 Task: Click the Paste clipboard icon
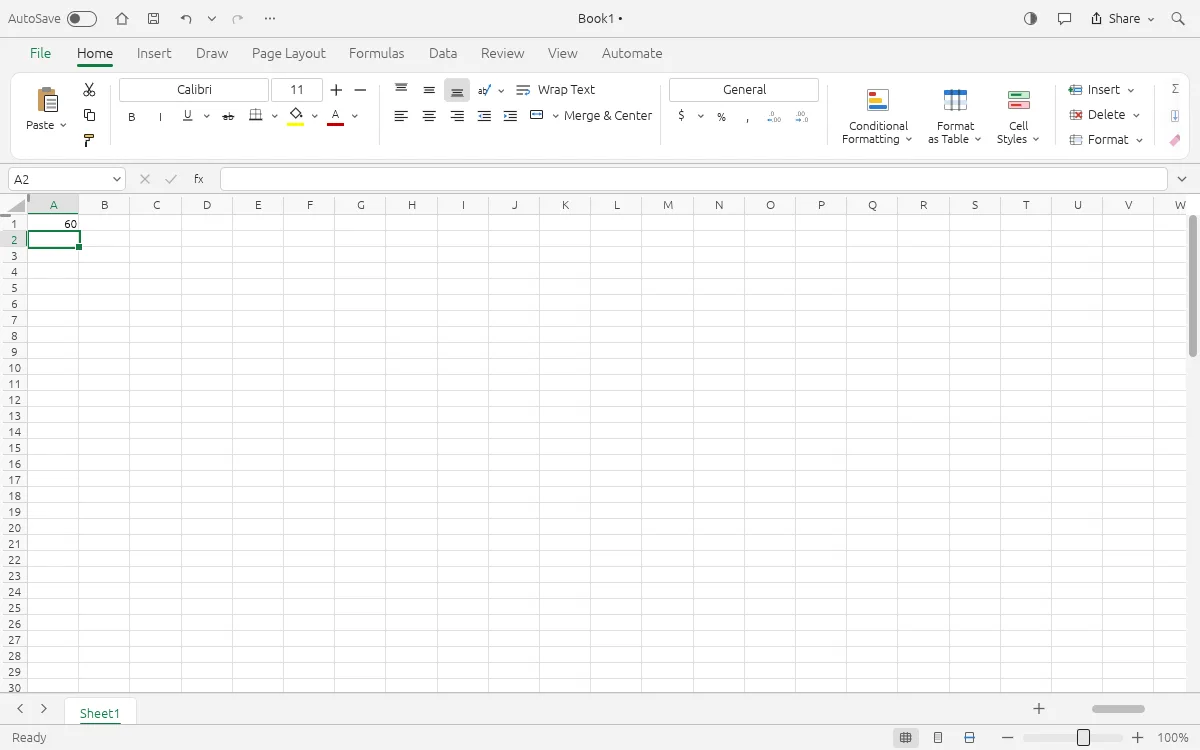(x=47, y=100)
